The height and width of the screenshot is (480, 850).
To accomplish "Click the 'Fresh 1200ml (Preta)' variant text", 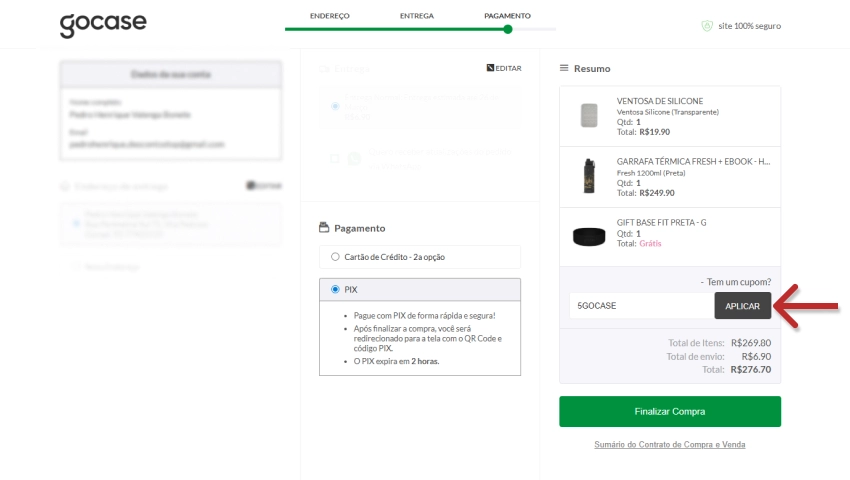I will [651, 173].
